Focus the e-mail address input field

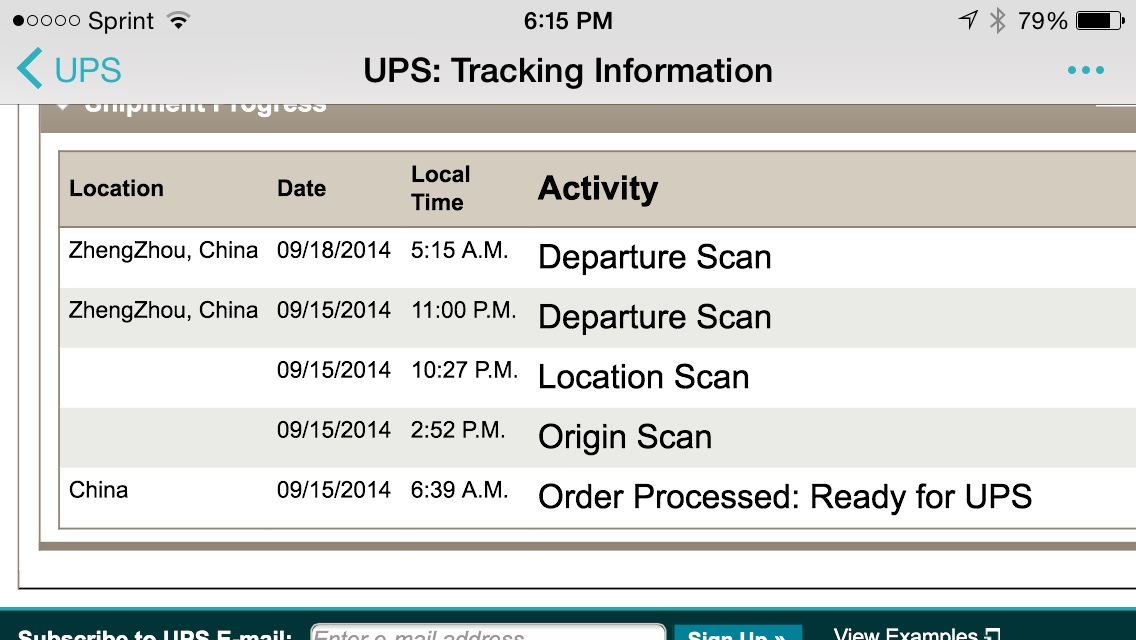(488, 632)
